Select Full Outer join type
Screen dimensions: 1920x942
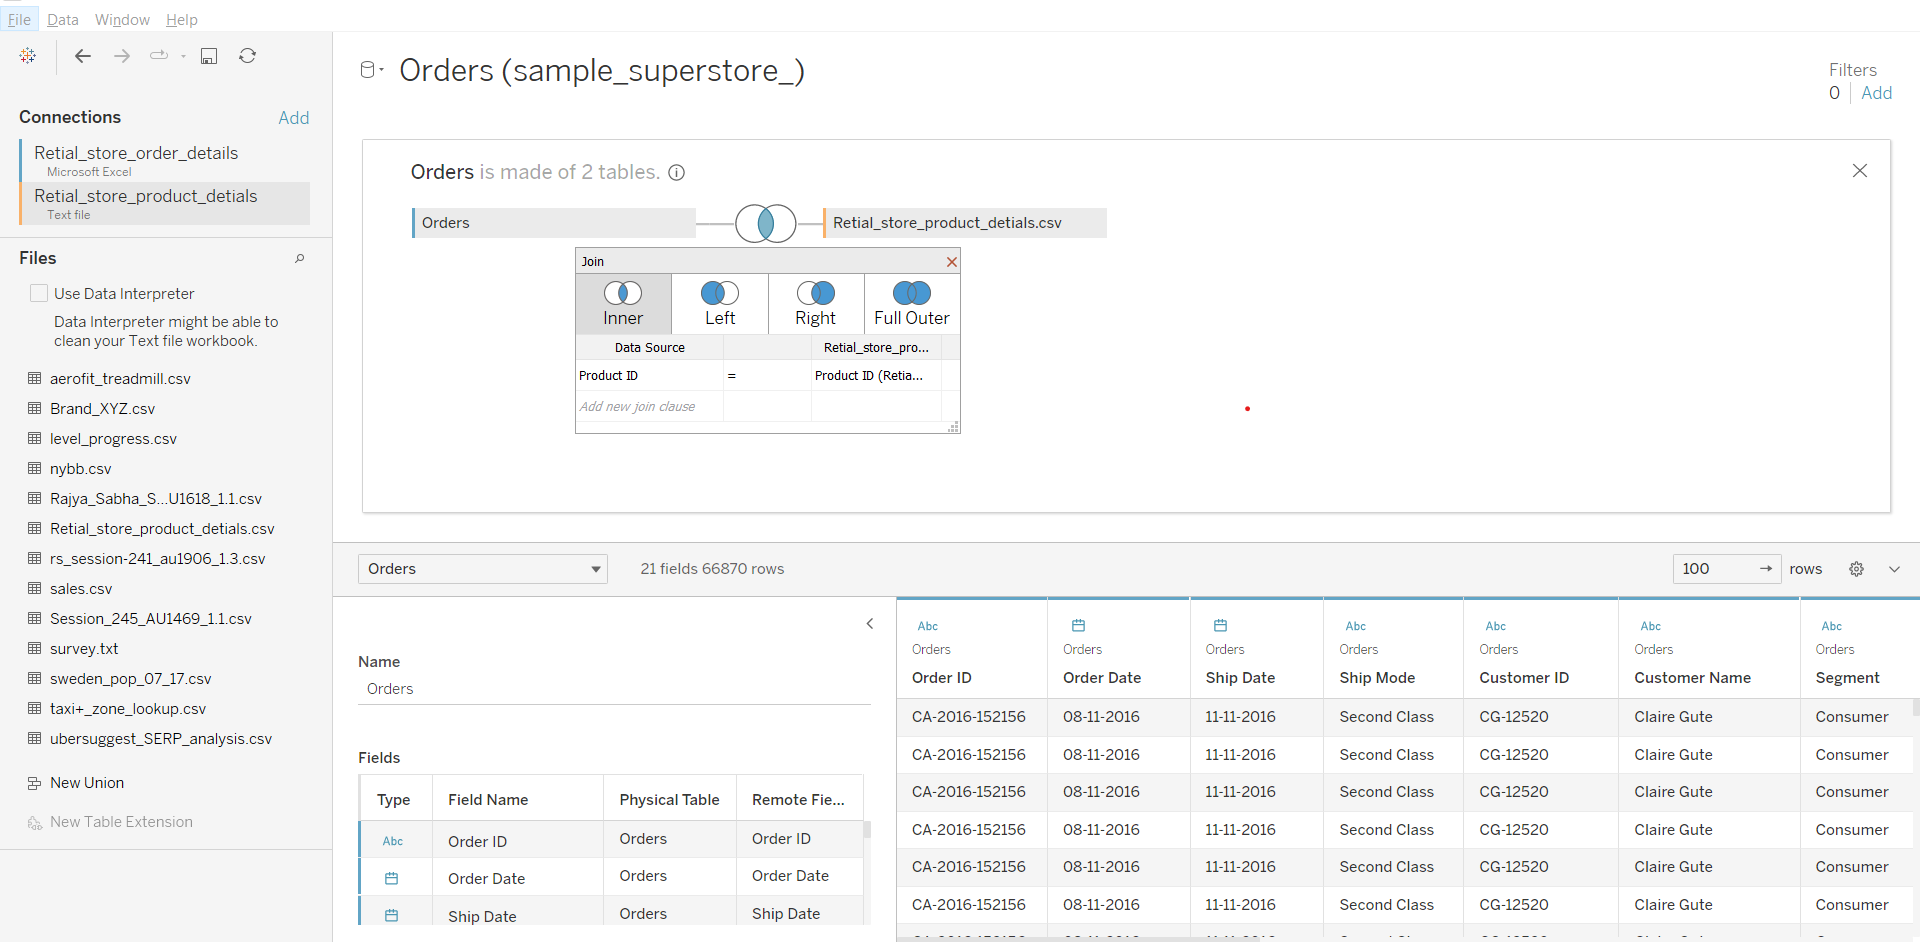(911, 303)
